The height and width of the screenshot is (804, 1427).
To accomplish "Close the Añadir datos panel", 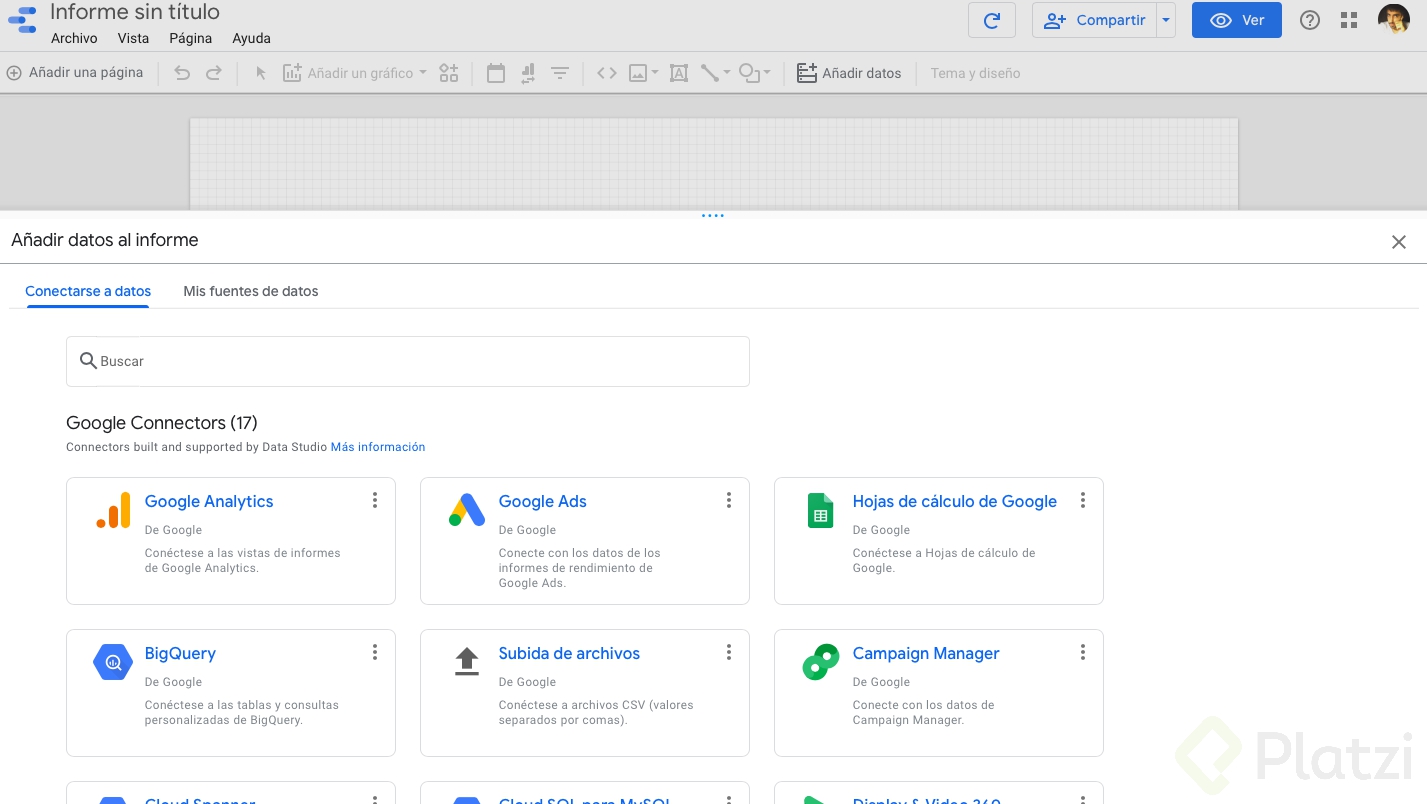I will click(1398, 242).
